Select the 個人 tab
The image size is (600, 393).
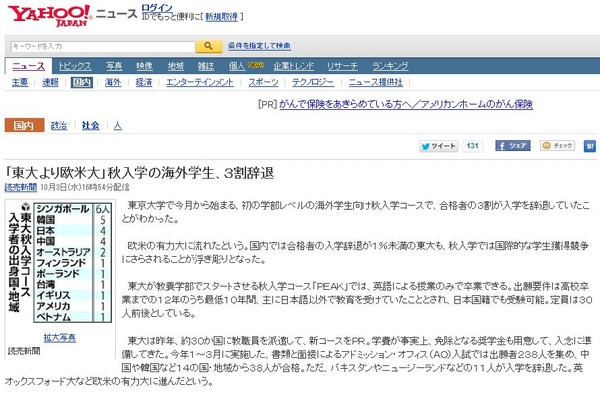[x=237, y=66]
